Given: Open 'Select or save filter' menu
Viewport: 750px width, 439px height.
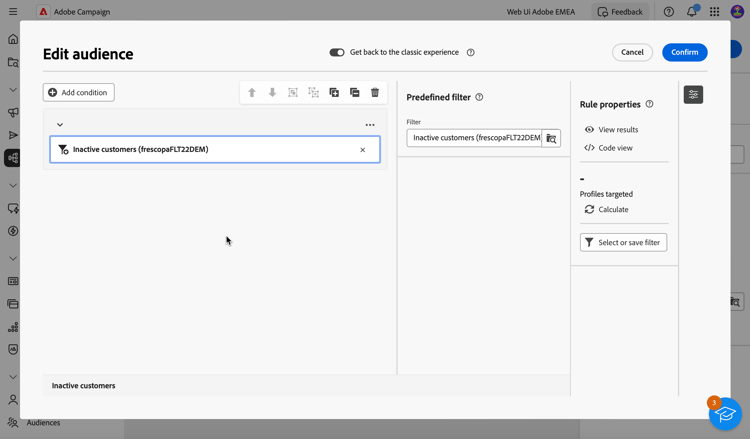Looking at the screenshot, I should click(623, 242).
